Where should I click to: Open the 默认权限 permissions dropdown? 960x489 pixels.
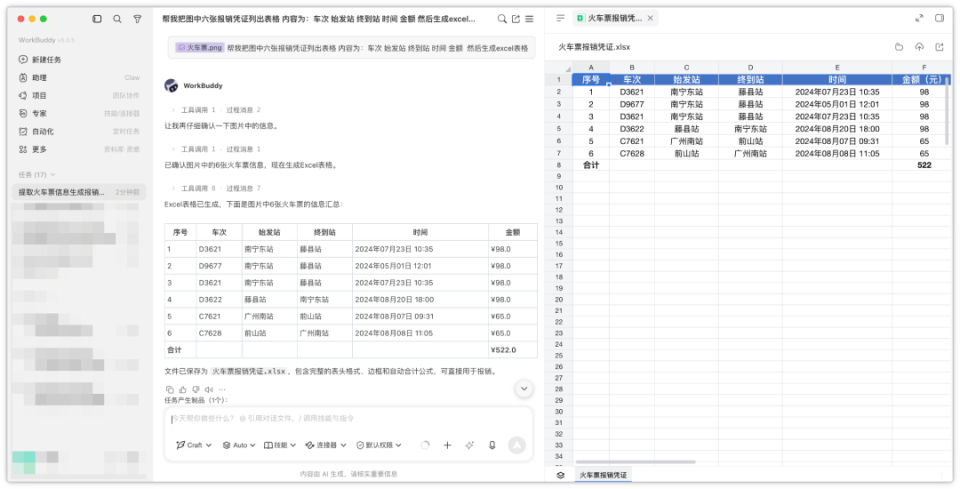(x=379, y=445)
